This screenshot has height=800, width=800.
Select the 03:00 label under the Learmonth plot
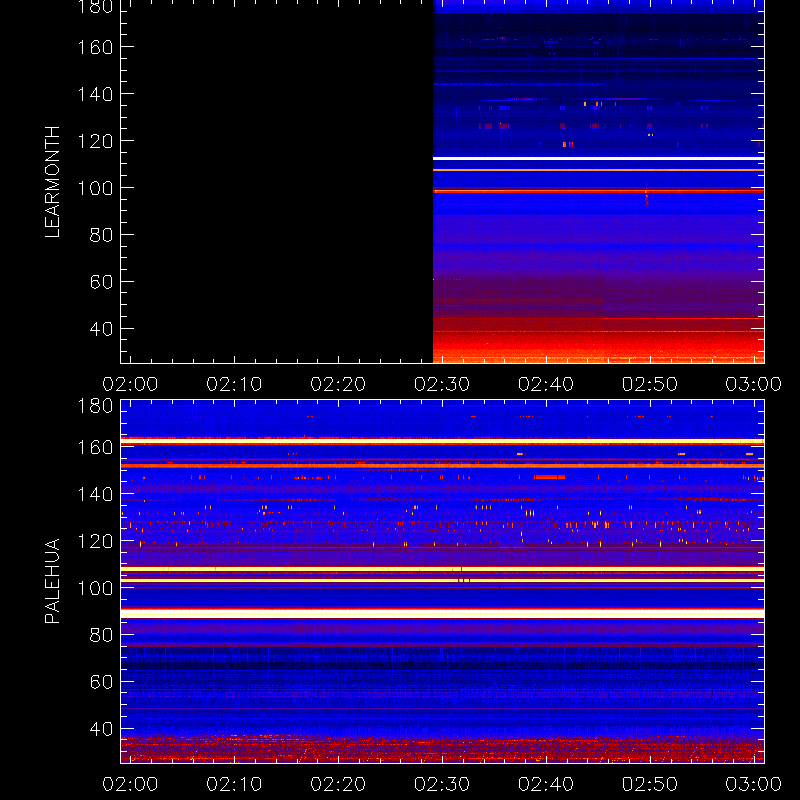(x=754, y=384)
